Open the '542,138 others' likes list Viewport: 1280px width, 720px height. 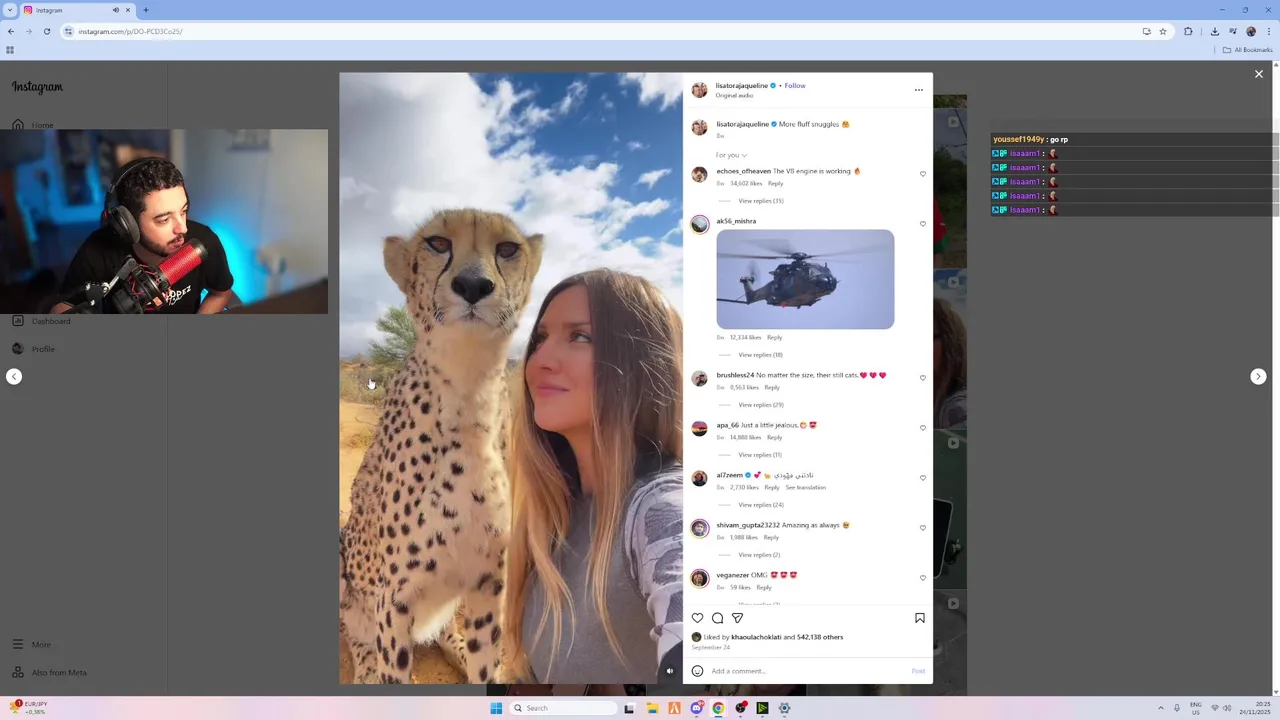[x=820, y=637]
